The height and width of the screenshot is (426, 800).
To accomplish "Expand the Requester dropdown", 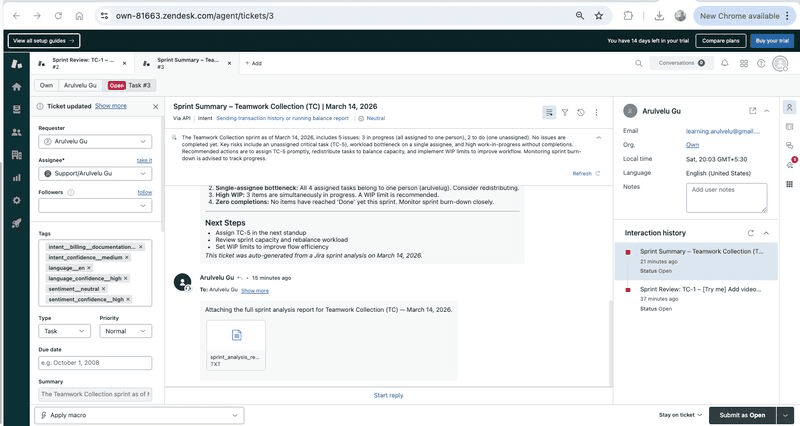I will tap(95, 141).
